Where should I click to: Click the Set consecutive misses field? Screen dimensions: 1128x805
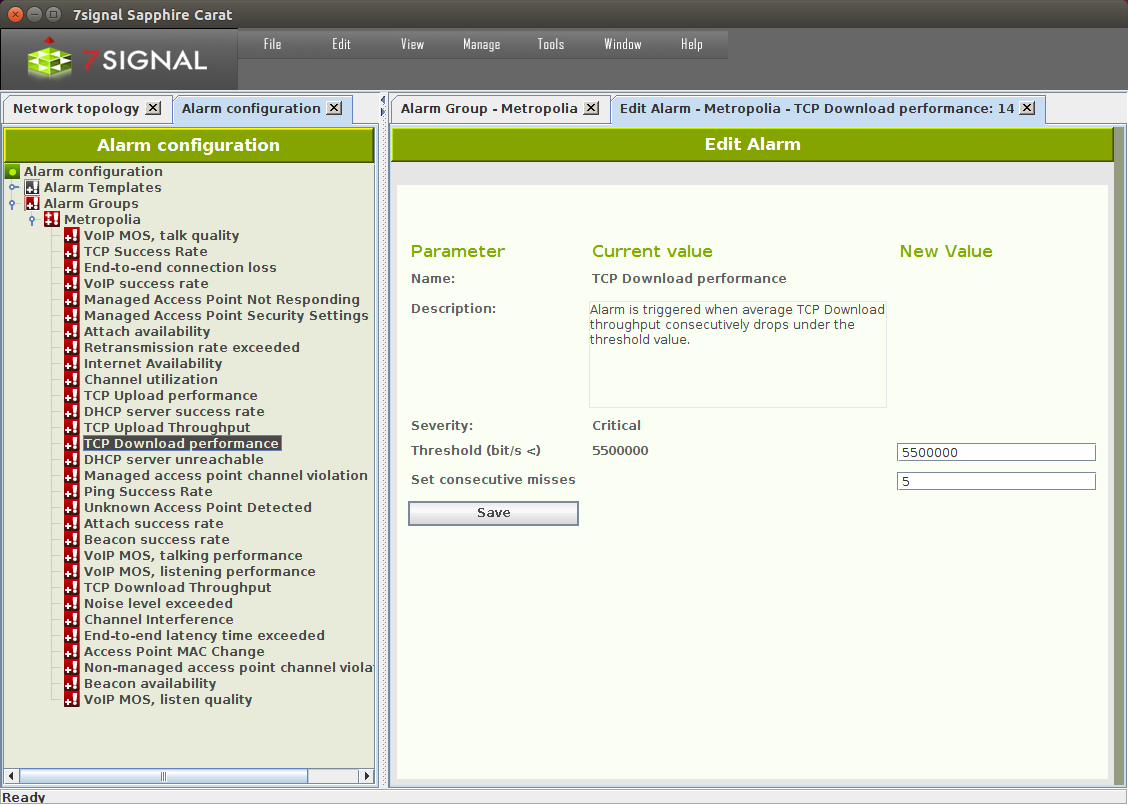[996, 481]
